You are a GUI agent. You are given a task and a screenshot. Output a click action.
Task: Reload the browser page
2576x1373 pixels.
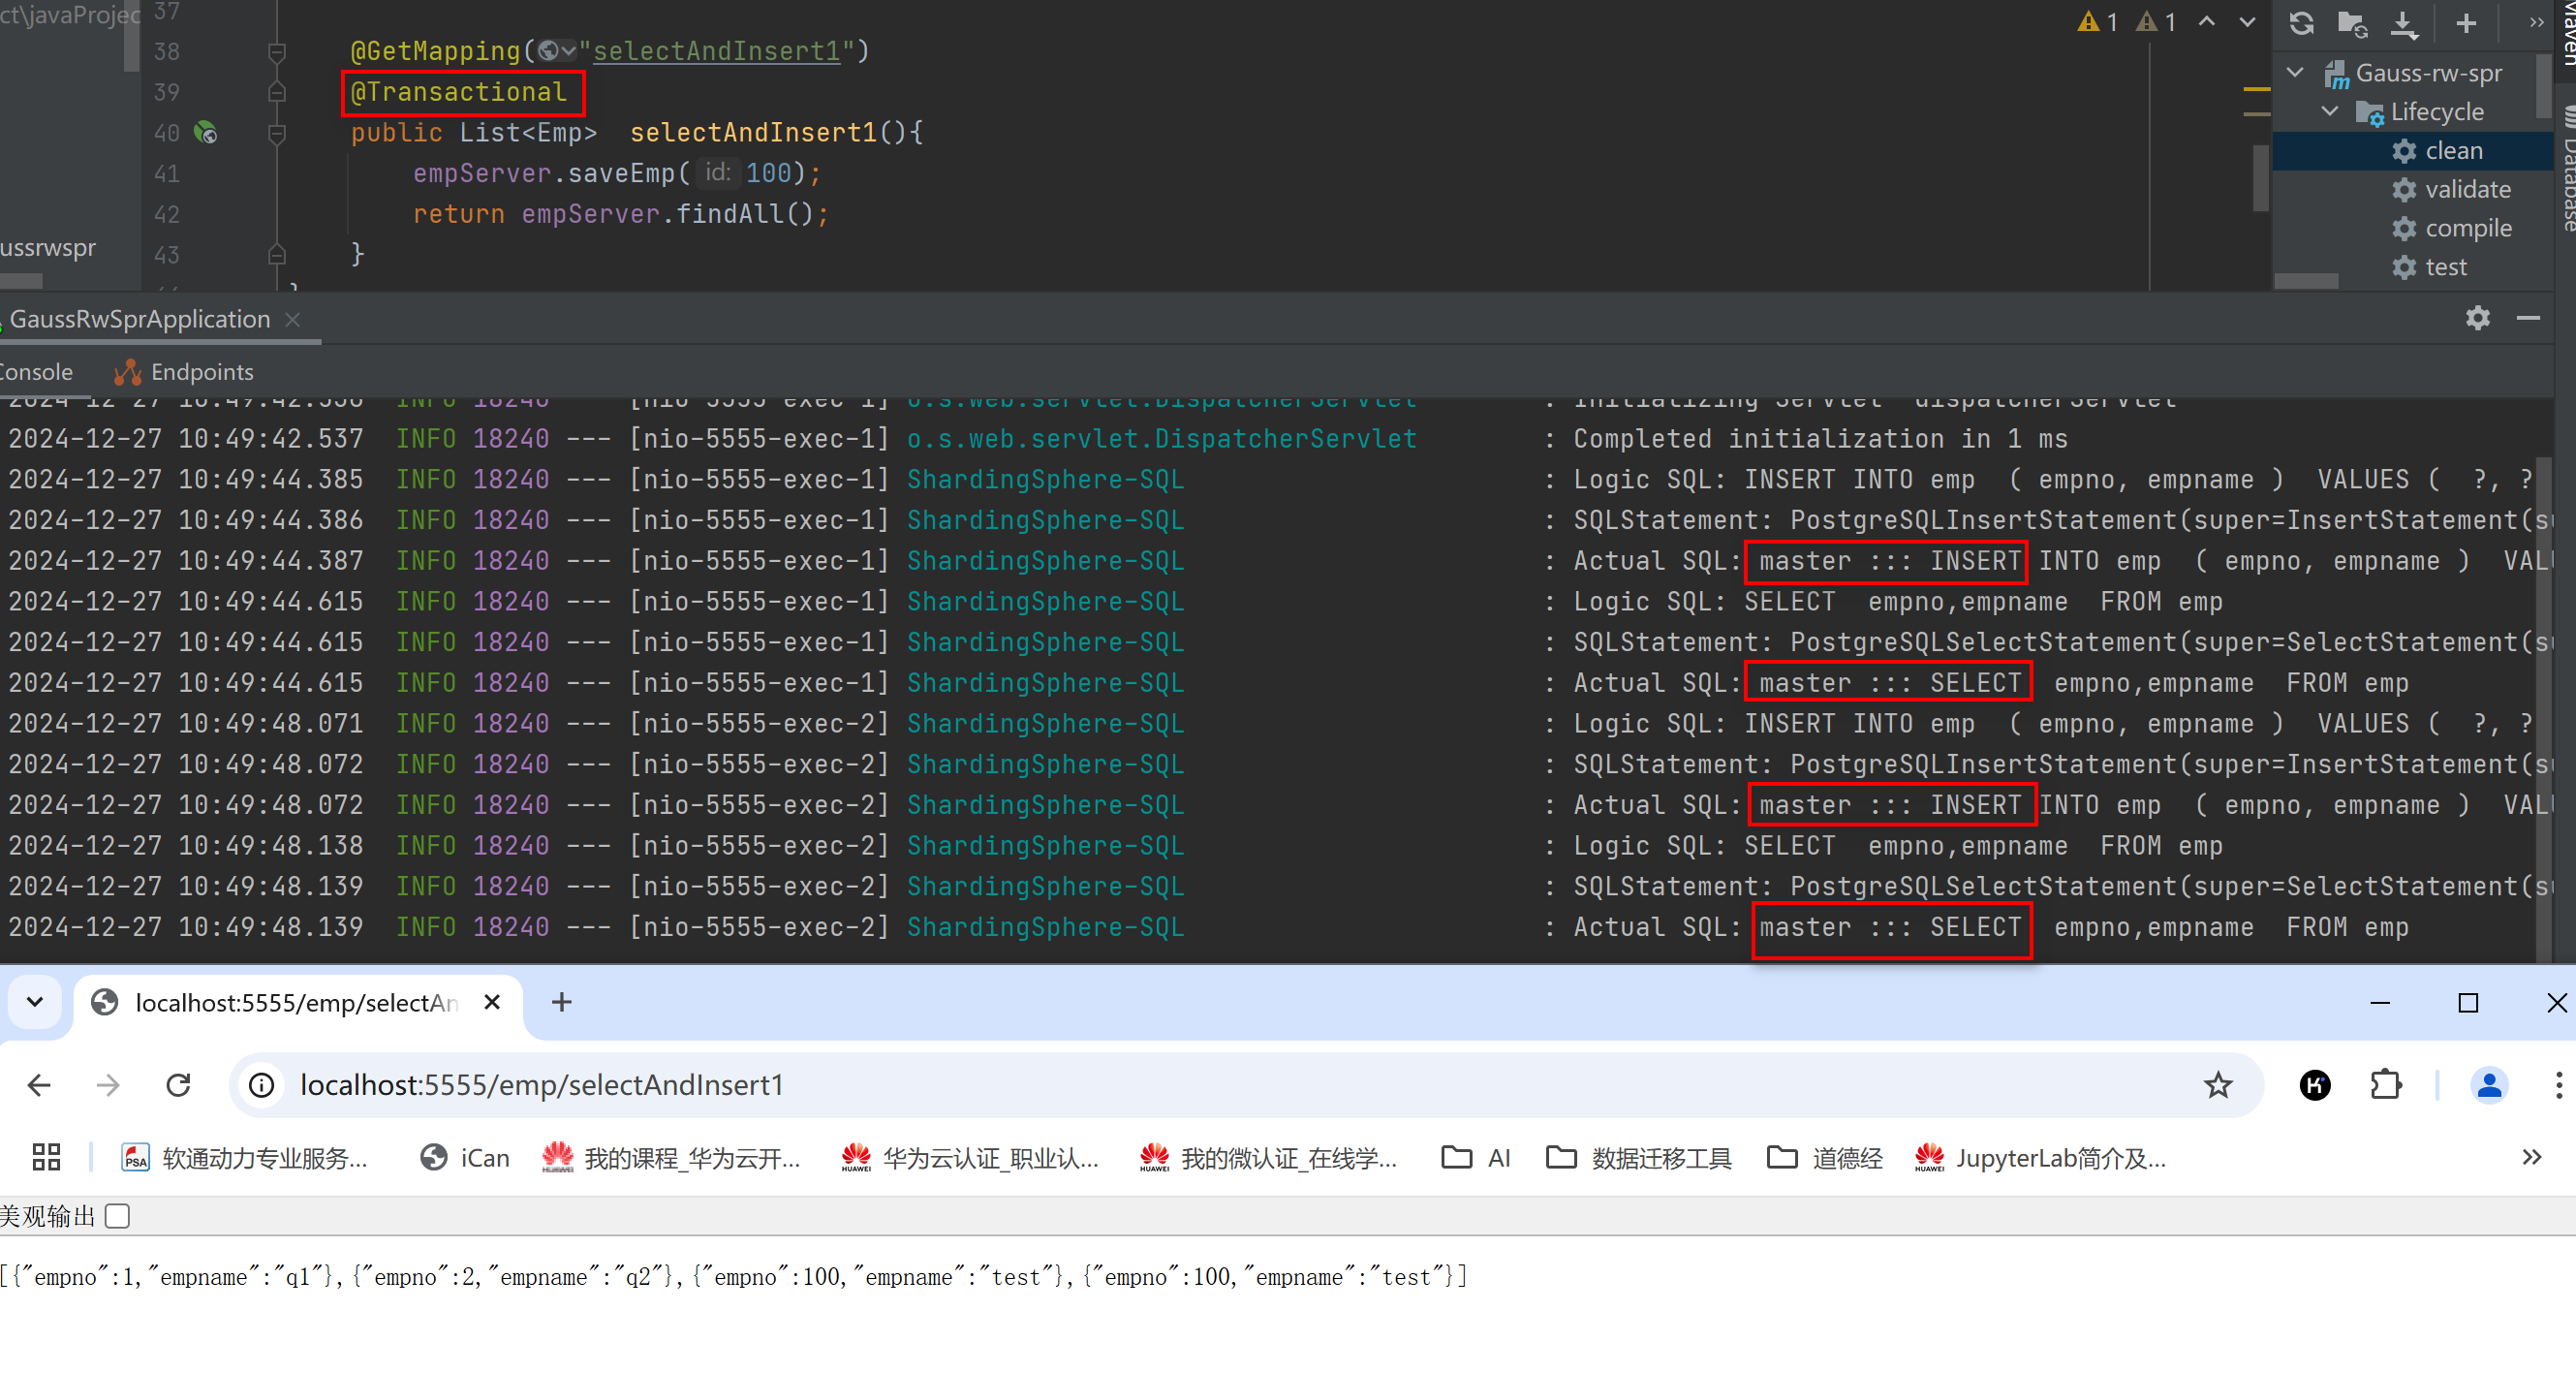tap(178, 1085)
